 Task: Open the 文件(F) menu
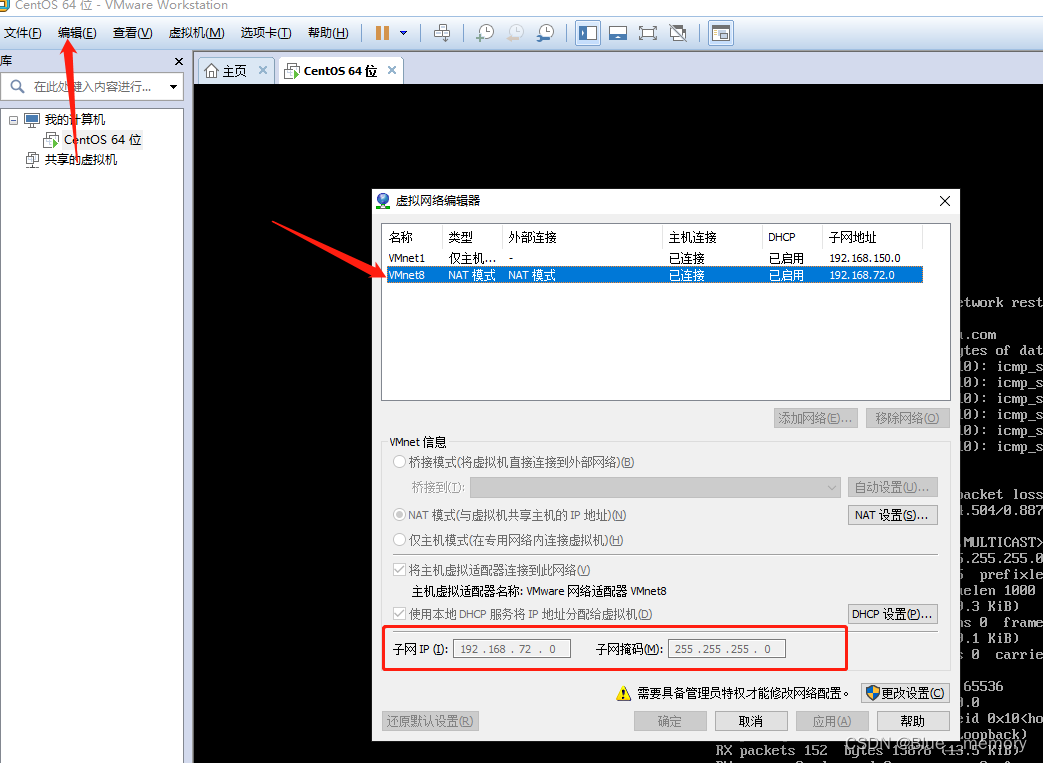point(23,33)
